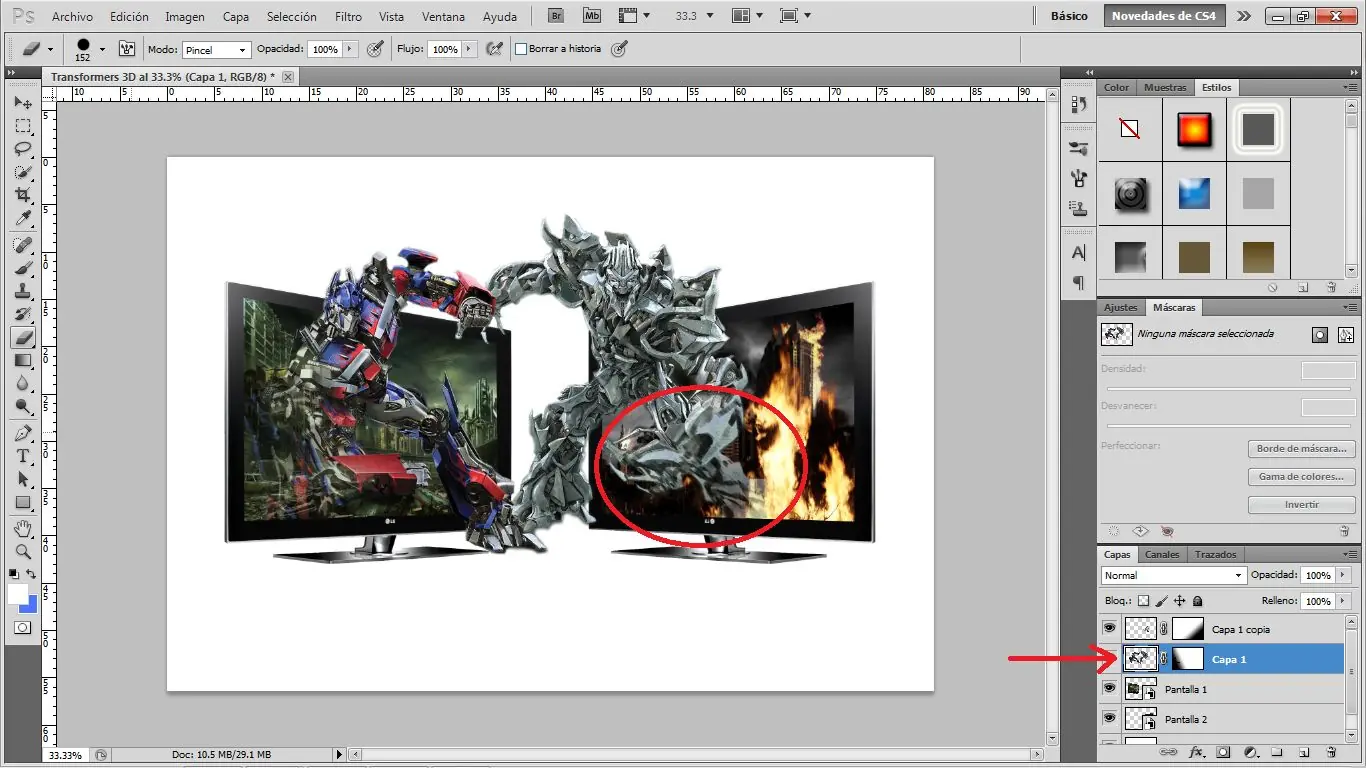Open the Filtro menu
The image size is (1366, 768).
click(x=349, y=16)
